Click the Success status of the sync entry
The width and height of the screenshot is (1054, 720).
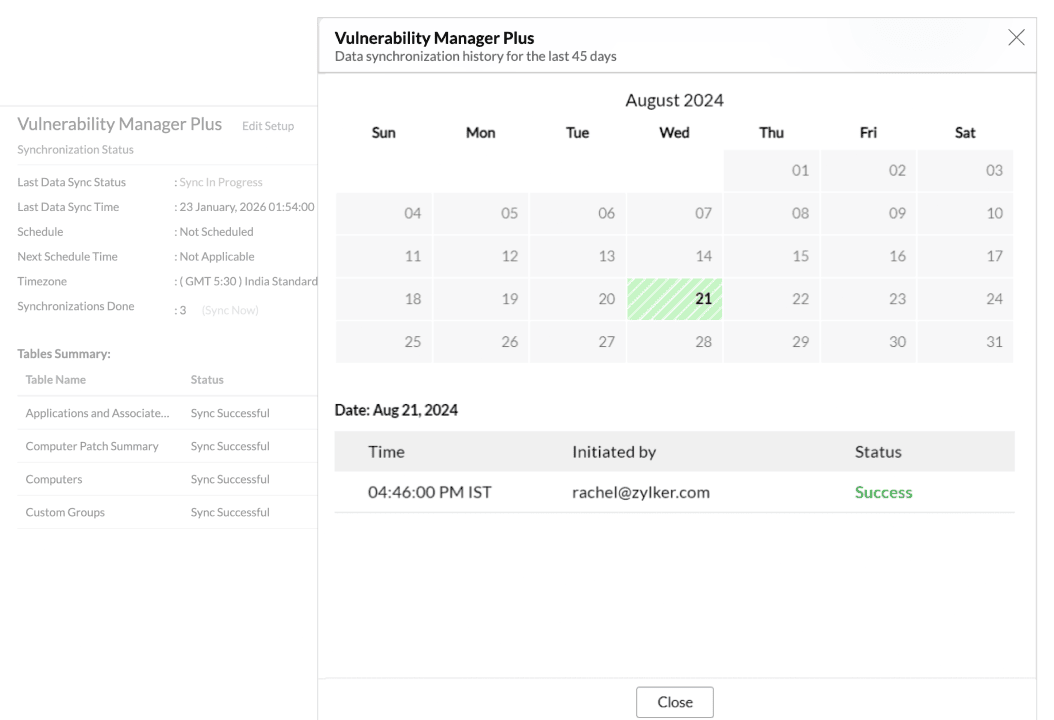[883, 493]
